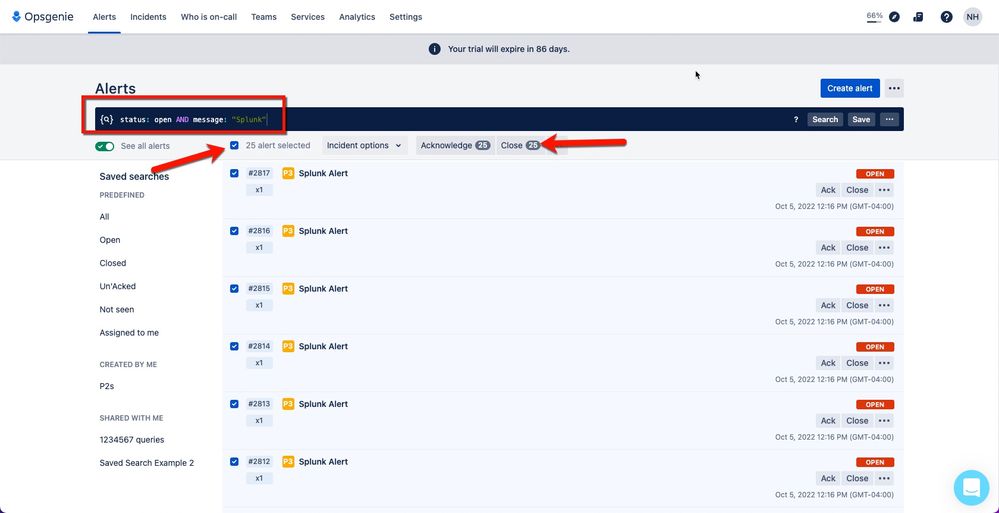Open more options for alert #2815
Viewport: 999px width, 513px height.
pyautogui.click(x=884, y=305)
